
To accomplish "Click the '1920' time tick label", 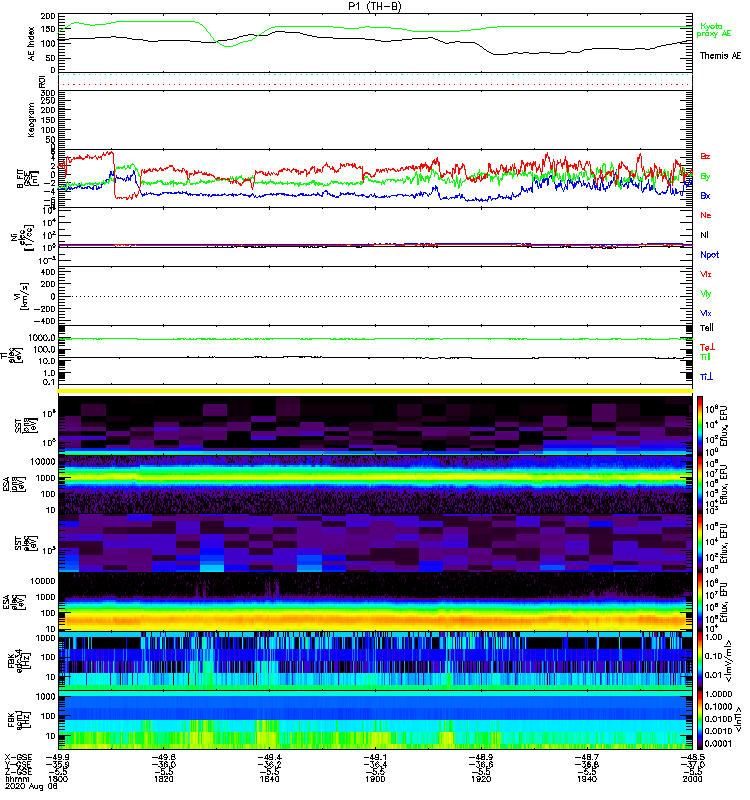I will (x=481, y=779).
